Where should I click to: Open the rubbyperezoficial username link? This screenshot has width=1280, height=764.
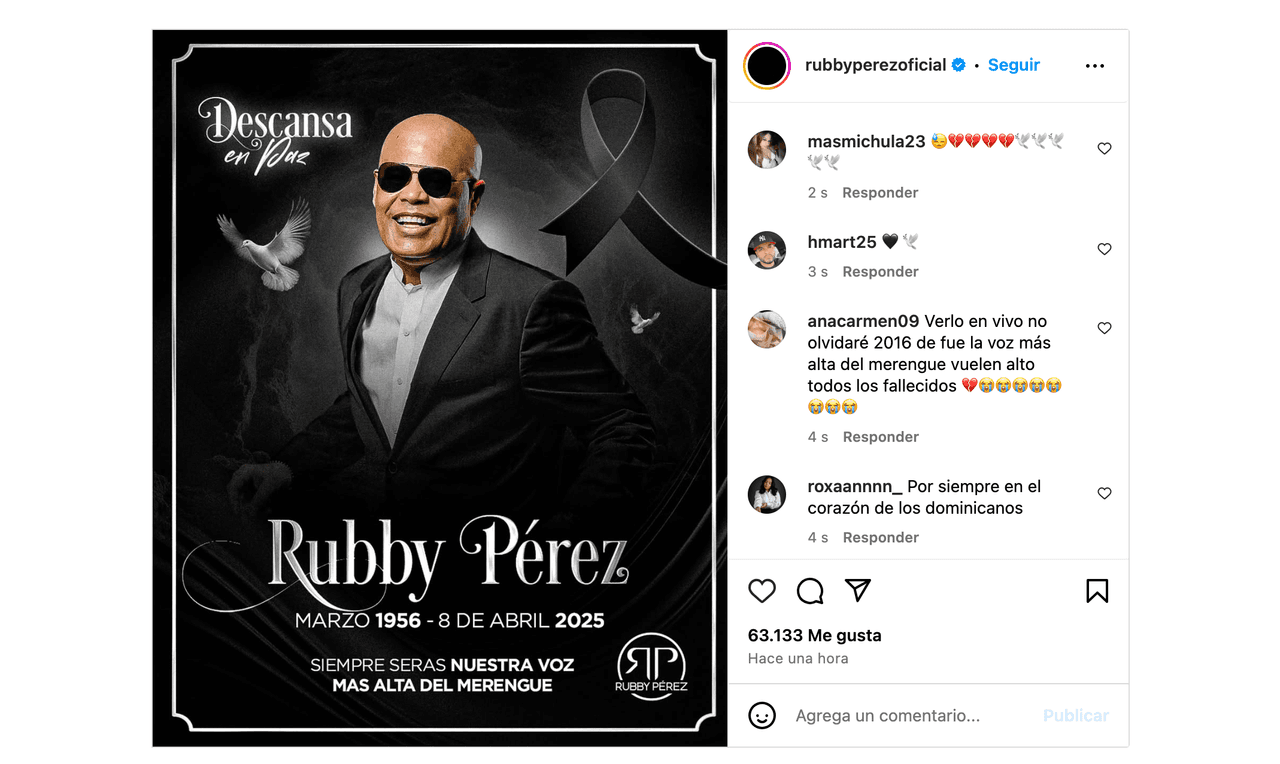pos(876,65)
